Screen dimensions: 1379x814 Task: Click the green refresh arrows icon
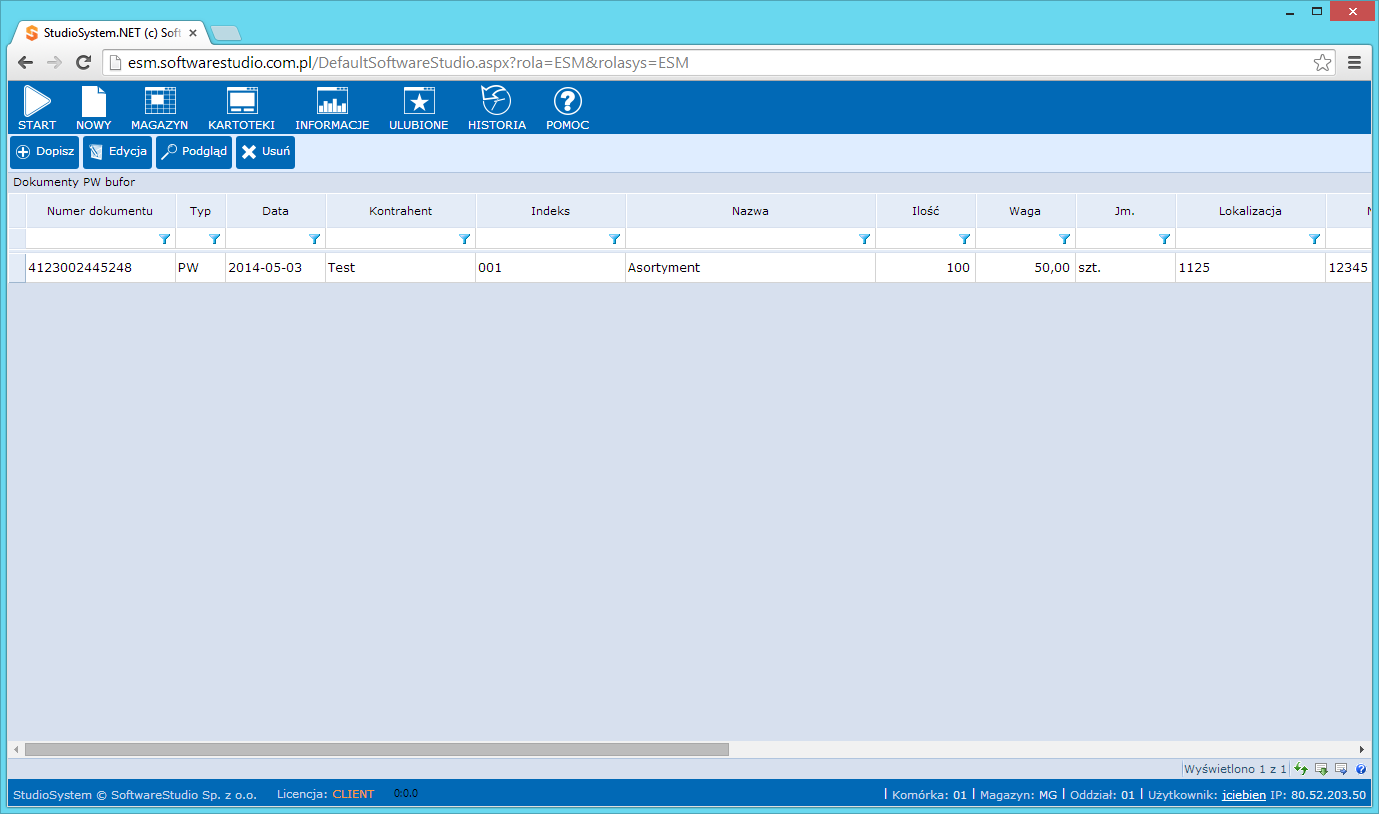coord(1301,769)
